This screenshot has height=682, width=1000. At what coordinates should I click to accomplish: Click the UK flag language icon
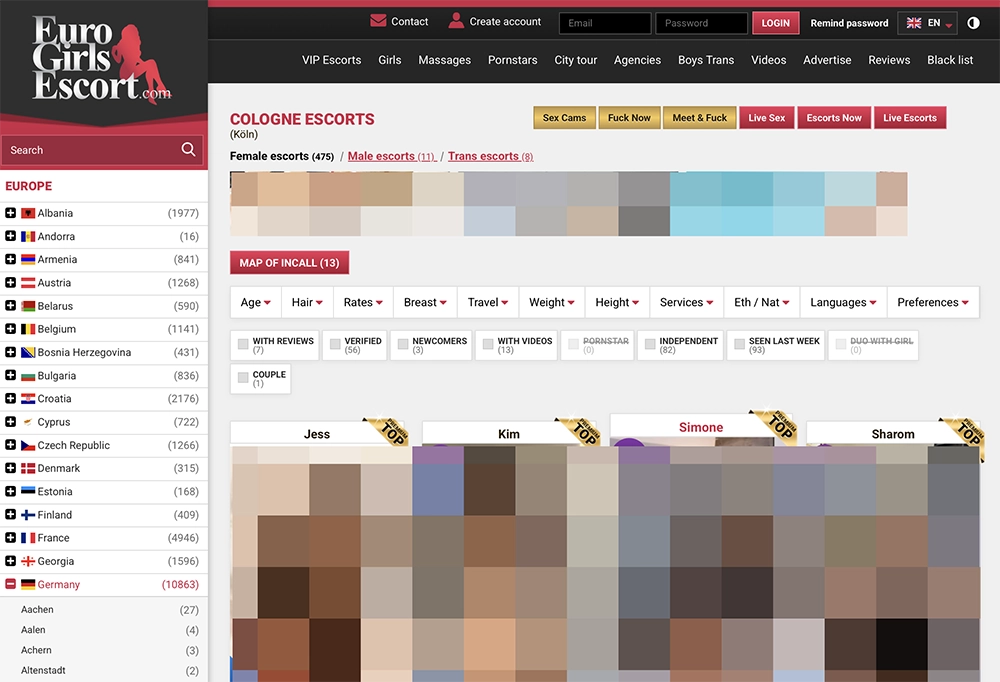(x=914, y=23)
